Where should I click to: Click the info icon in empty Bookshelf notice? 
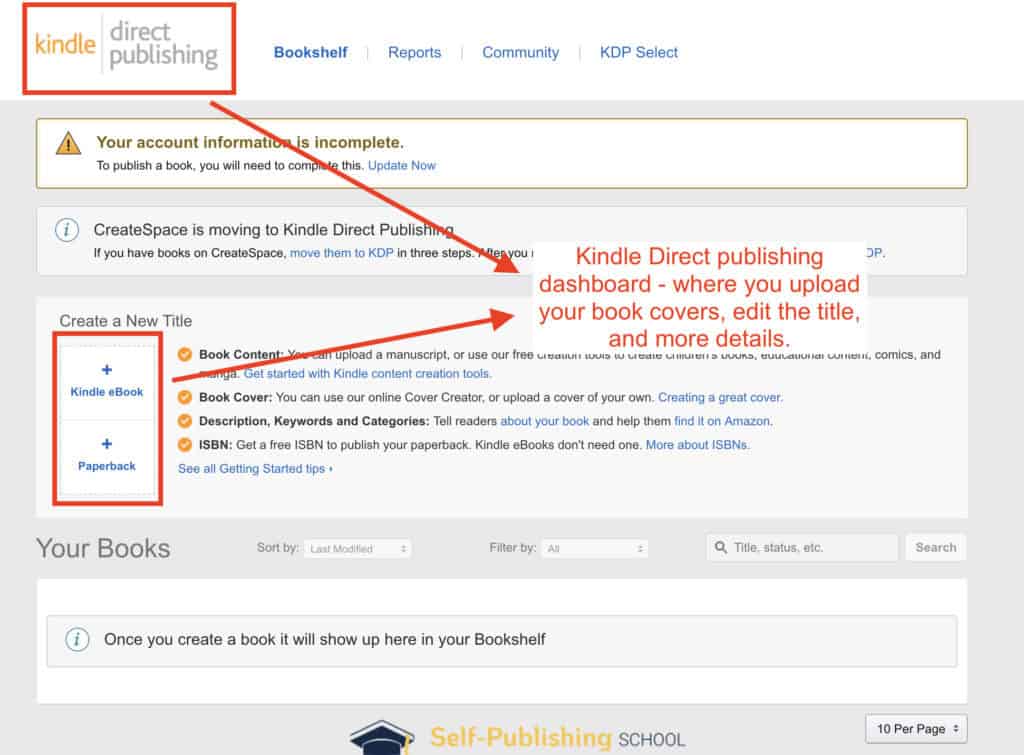coord(78,639)
